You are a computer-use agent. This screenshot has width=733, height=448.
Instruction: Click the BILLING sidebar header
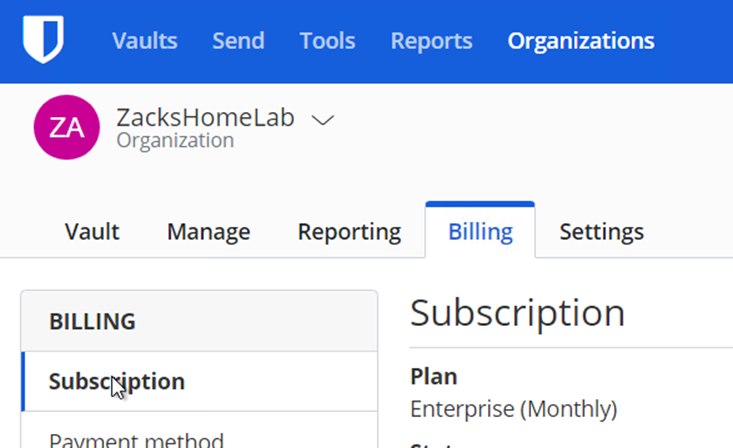200,321
